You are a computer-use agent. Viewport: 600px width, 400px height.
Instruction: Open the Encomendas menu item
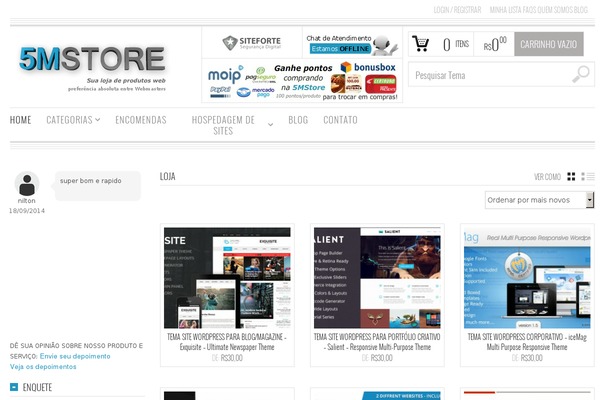coord(141,120)
